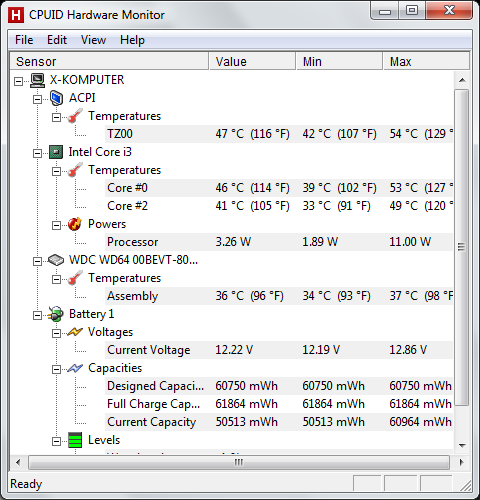The width and height of the screenshot is (480, 500).
Task: Collapse the Powers branch
Action: pyautogui.click(x=57, y=225)
